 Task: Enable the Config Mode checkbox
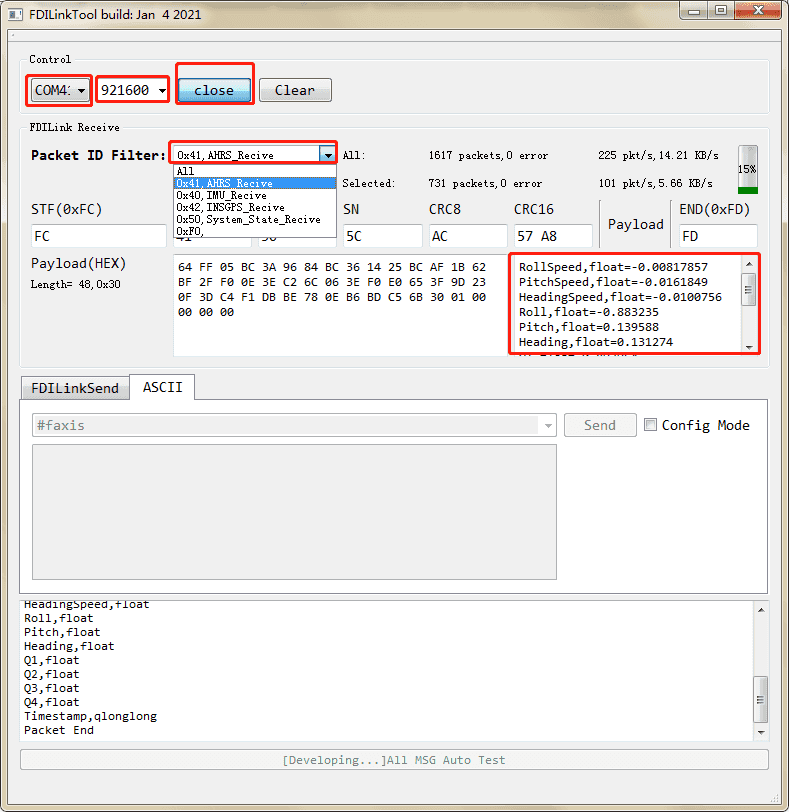(650, 425)
